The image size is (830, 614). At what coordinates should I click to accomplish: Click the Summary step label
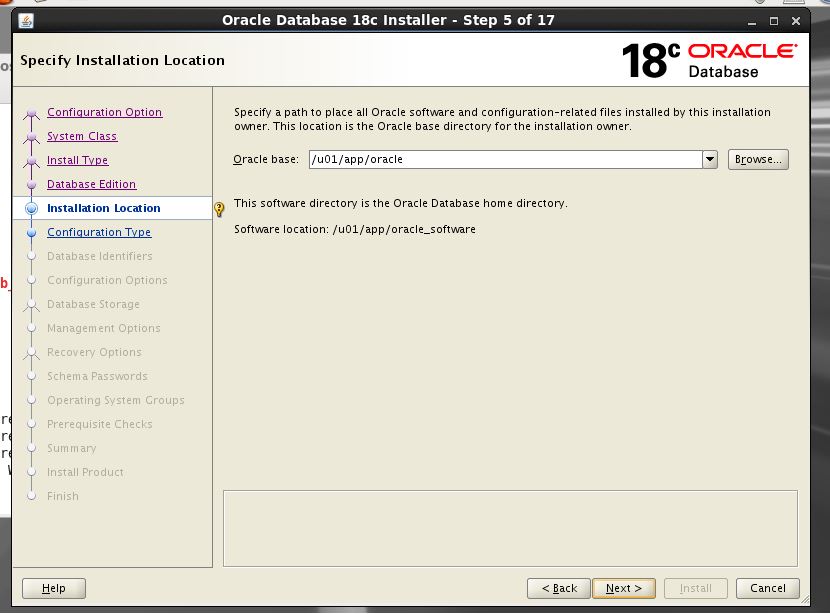coord(71,448)
